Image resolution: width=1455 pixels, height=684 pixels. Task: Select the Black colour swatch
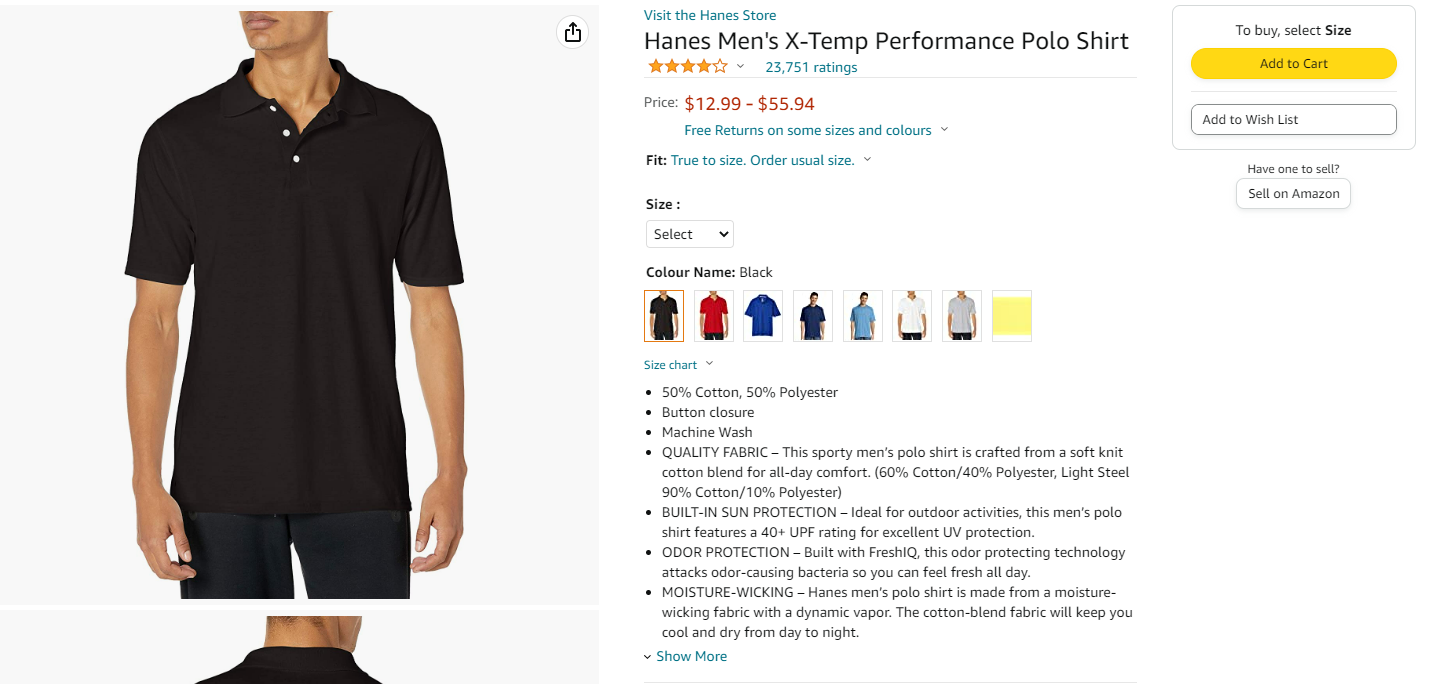664,316
